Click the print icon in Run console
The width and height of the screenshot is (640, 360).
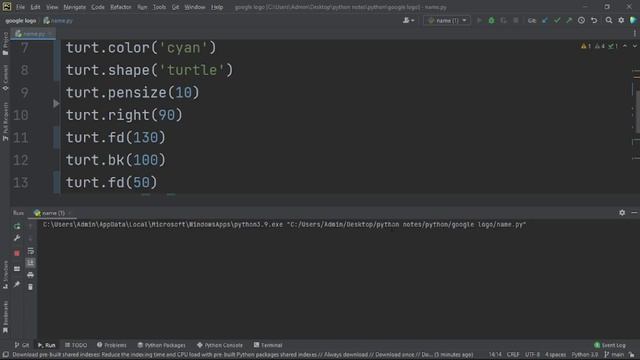point(31,275)
